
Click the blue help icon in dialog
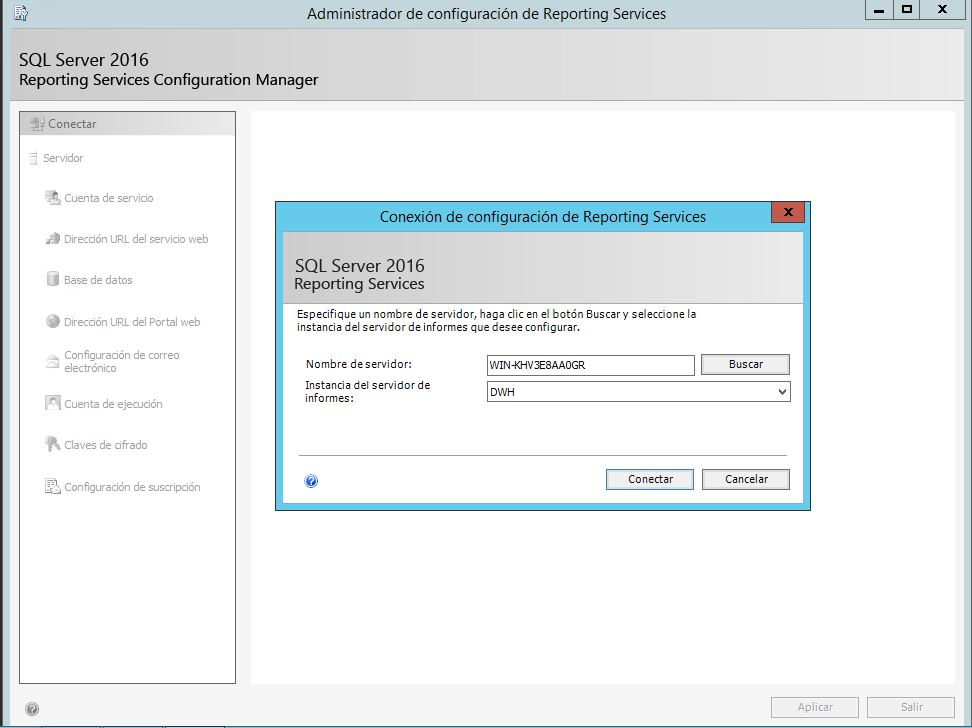[311, 481]
